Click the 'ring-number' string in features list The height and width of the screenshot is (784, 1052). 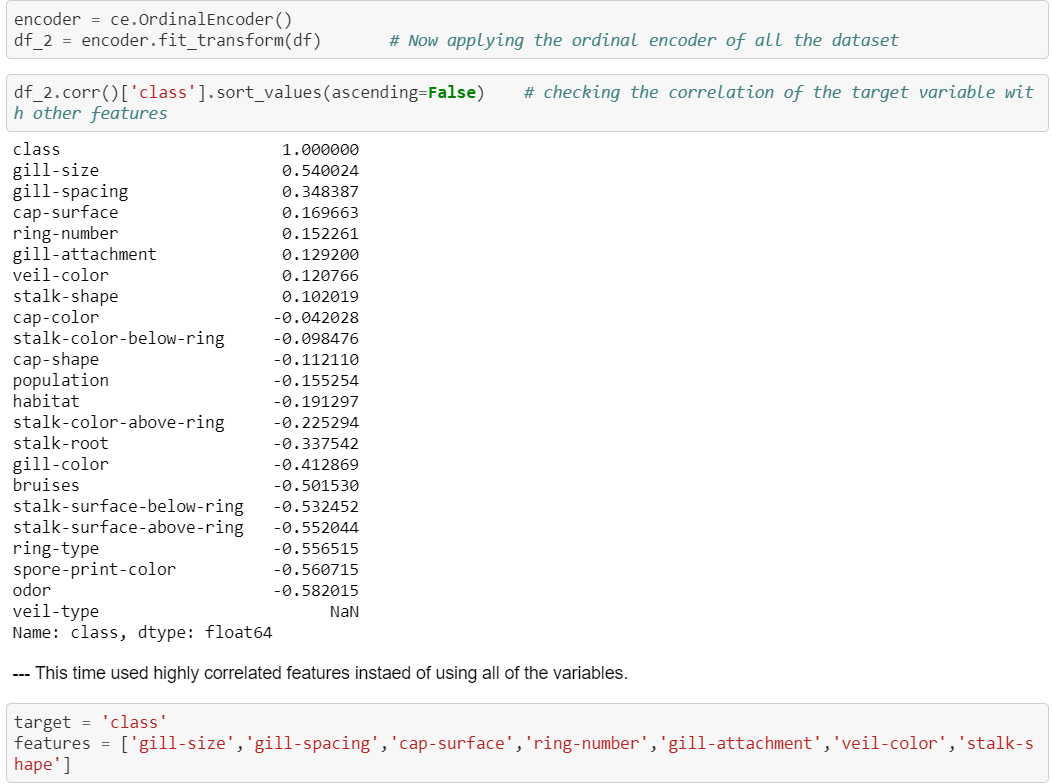click(x=586, y=743)
